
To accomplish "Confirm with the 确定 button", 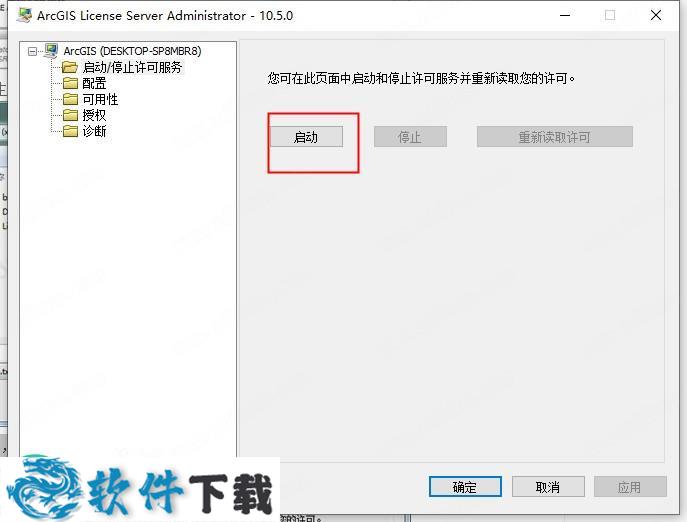I will [x=465, y=486].
